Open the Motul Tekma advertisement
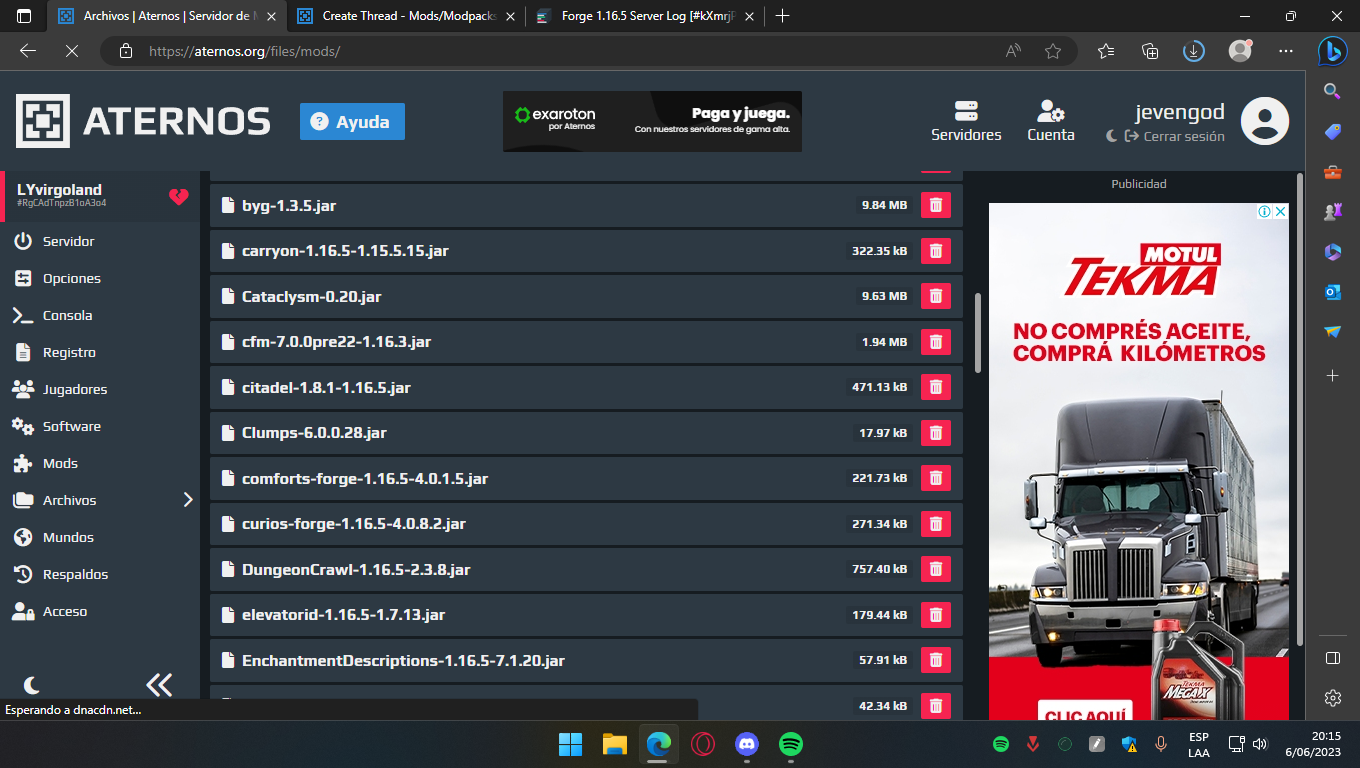 (1139, 461)
